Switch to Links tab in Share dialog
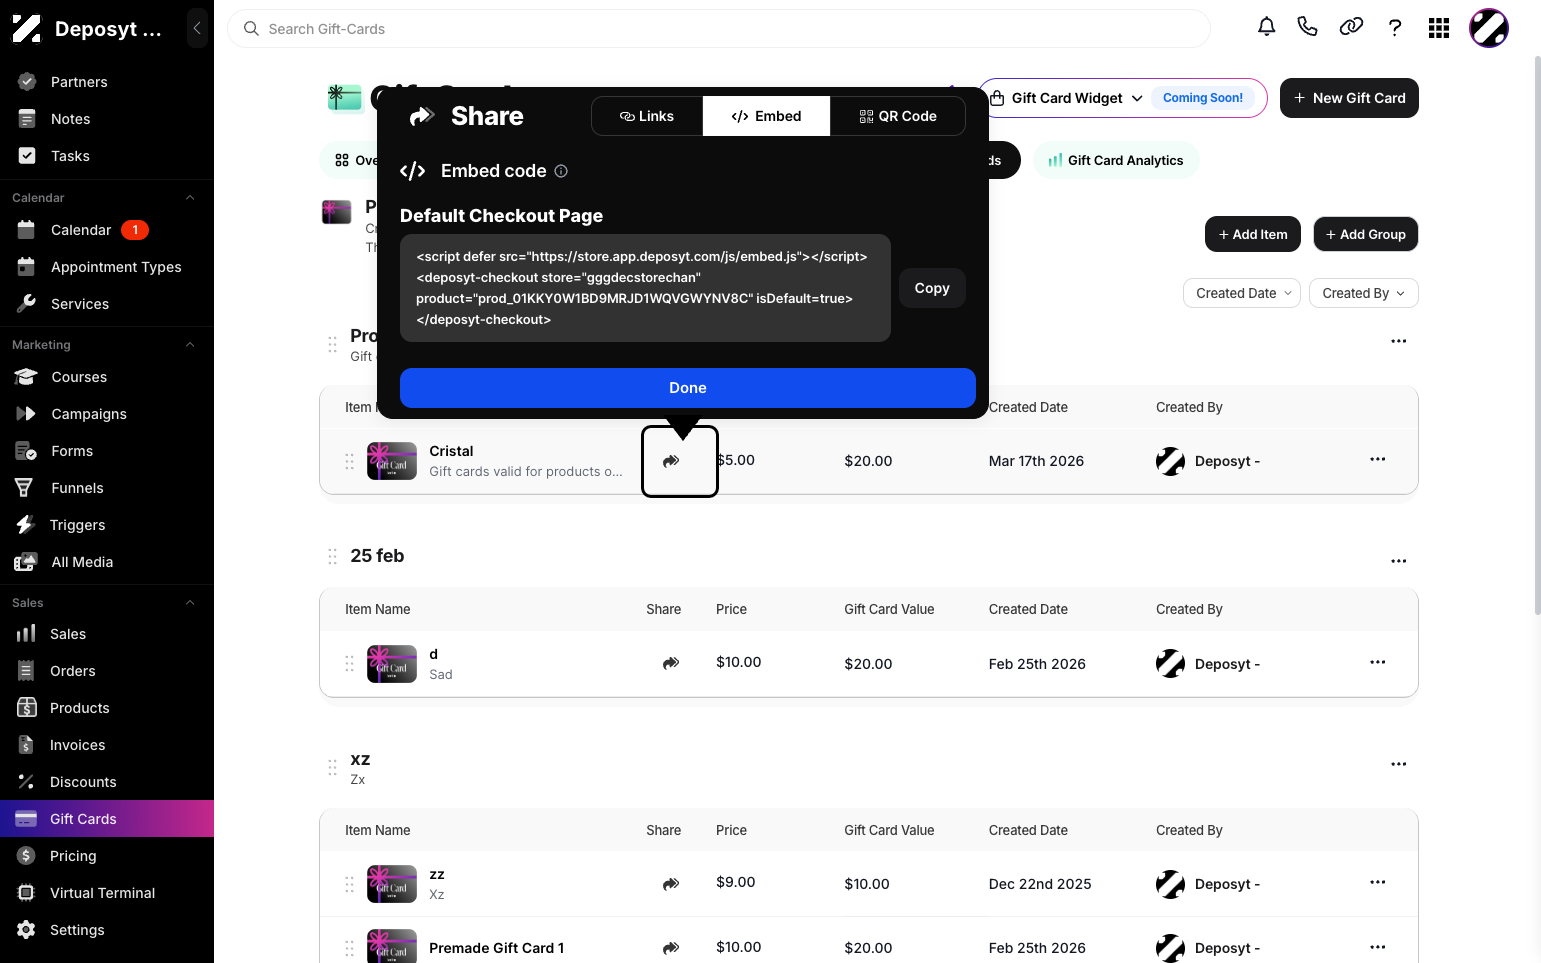Viewport: 1541px width, 963px height. click(x=647, y=116)
